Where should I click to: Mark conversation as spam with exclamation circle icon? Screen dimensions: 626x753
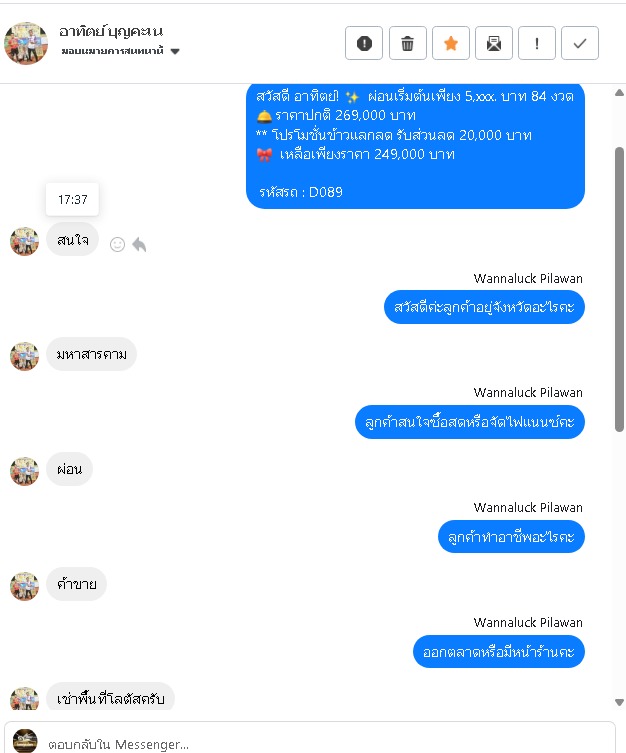pos(364,43)
